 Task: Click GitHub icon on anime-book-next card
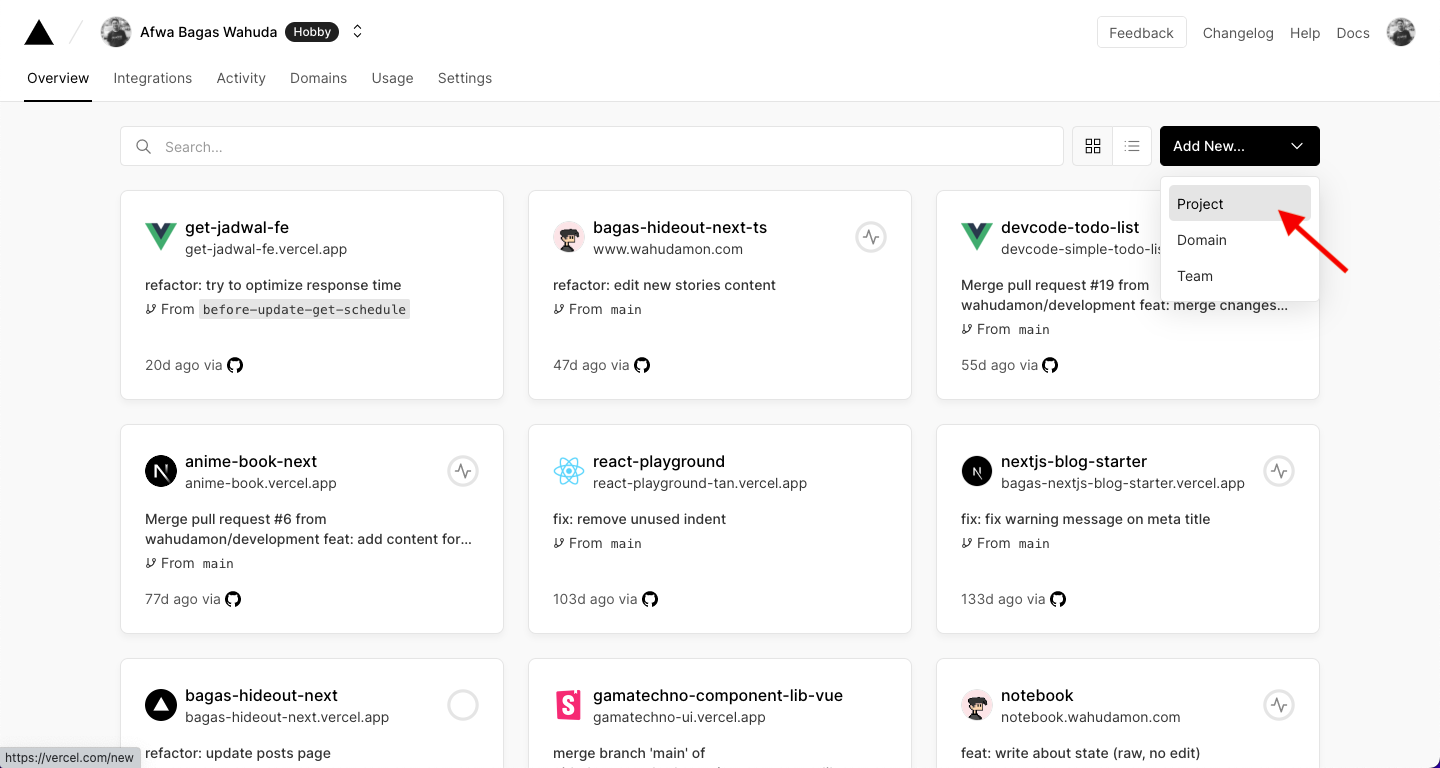(233, 599)
